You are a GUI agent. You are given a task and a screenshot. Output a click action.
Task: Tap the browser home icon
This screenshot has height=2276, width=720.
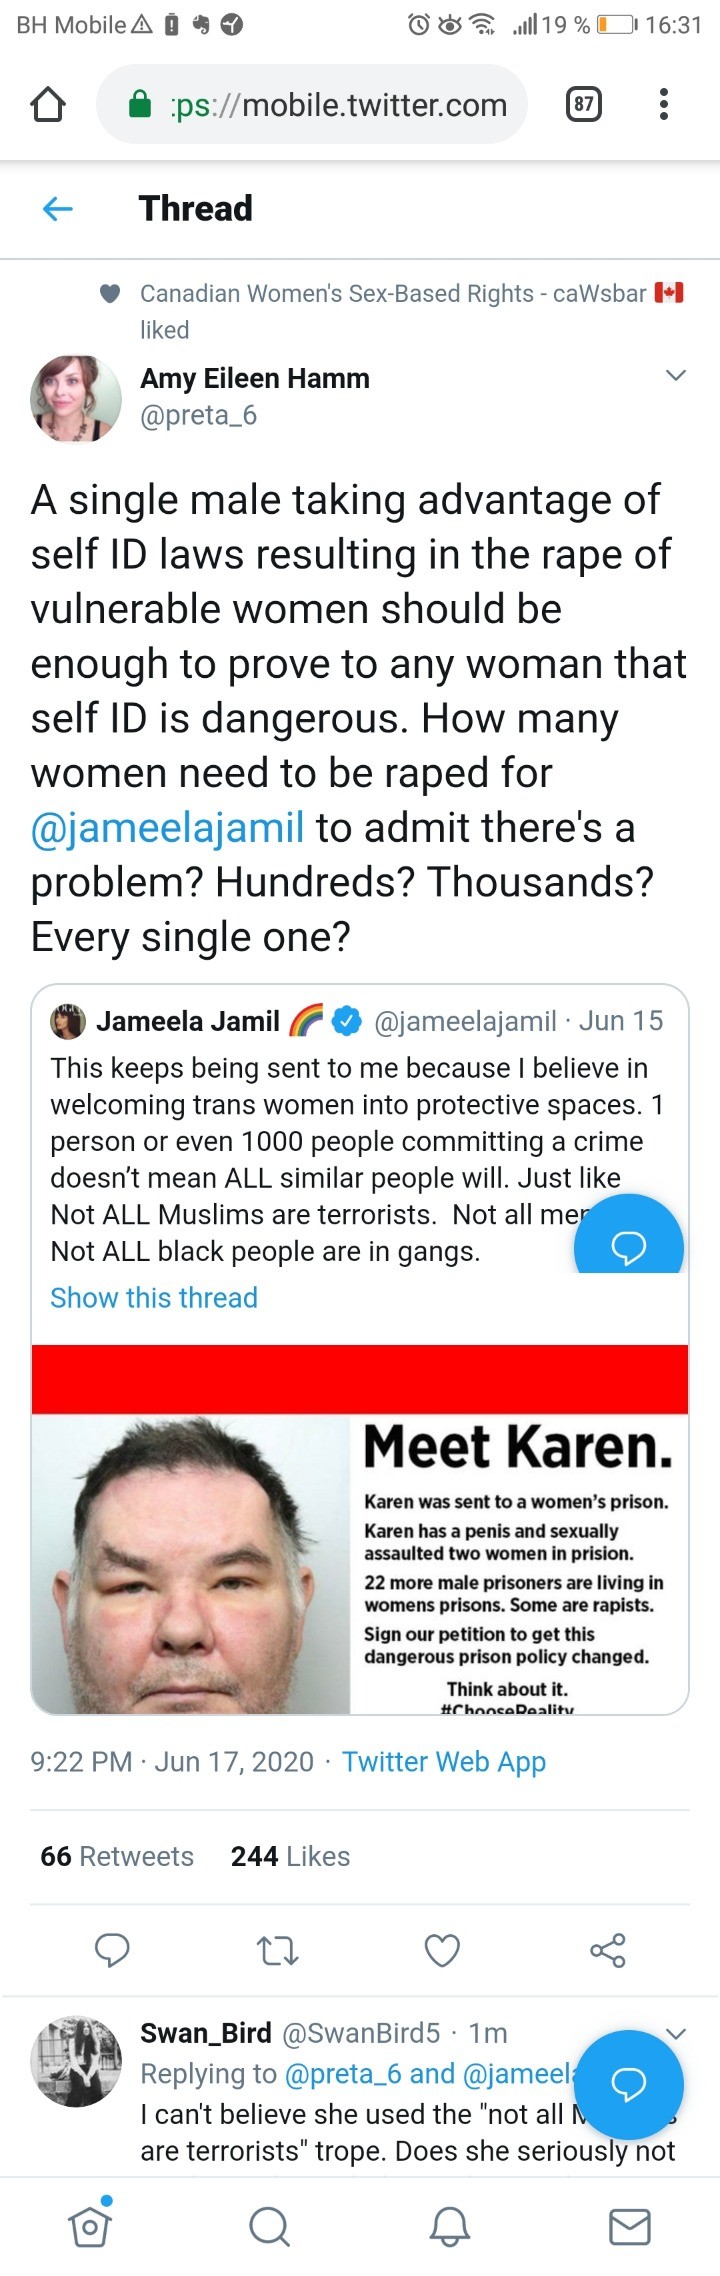click(48, 105)
